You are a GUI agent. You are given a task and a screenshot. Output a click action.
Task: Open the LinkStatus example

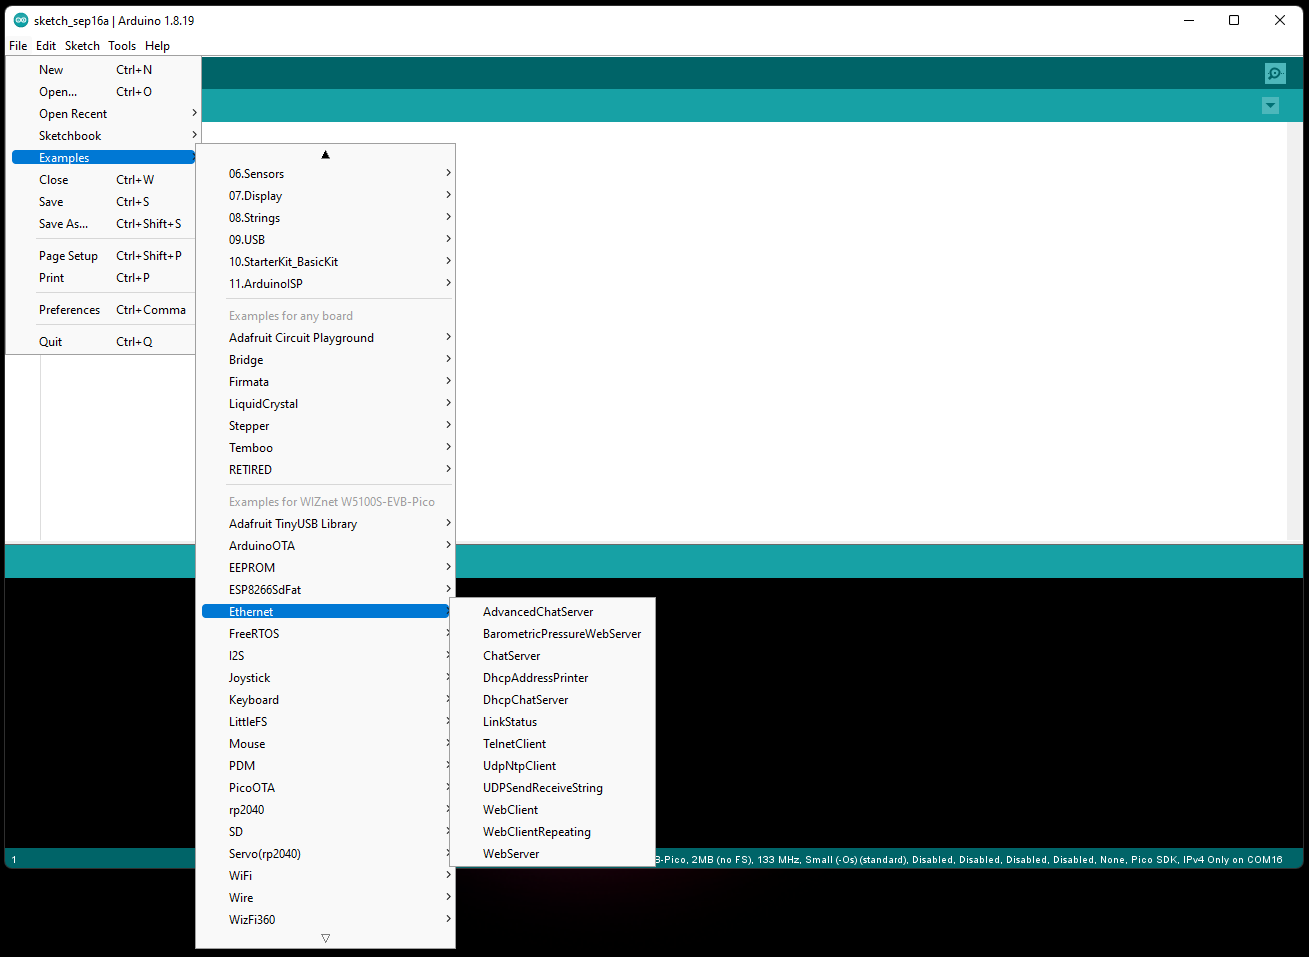click(x=510, y=721)
